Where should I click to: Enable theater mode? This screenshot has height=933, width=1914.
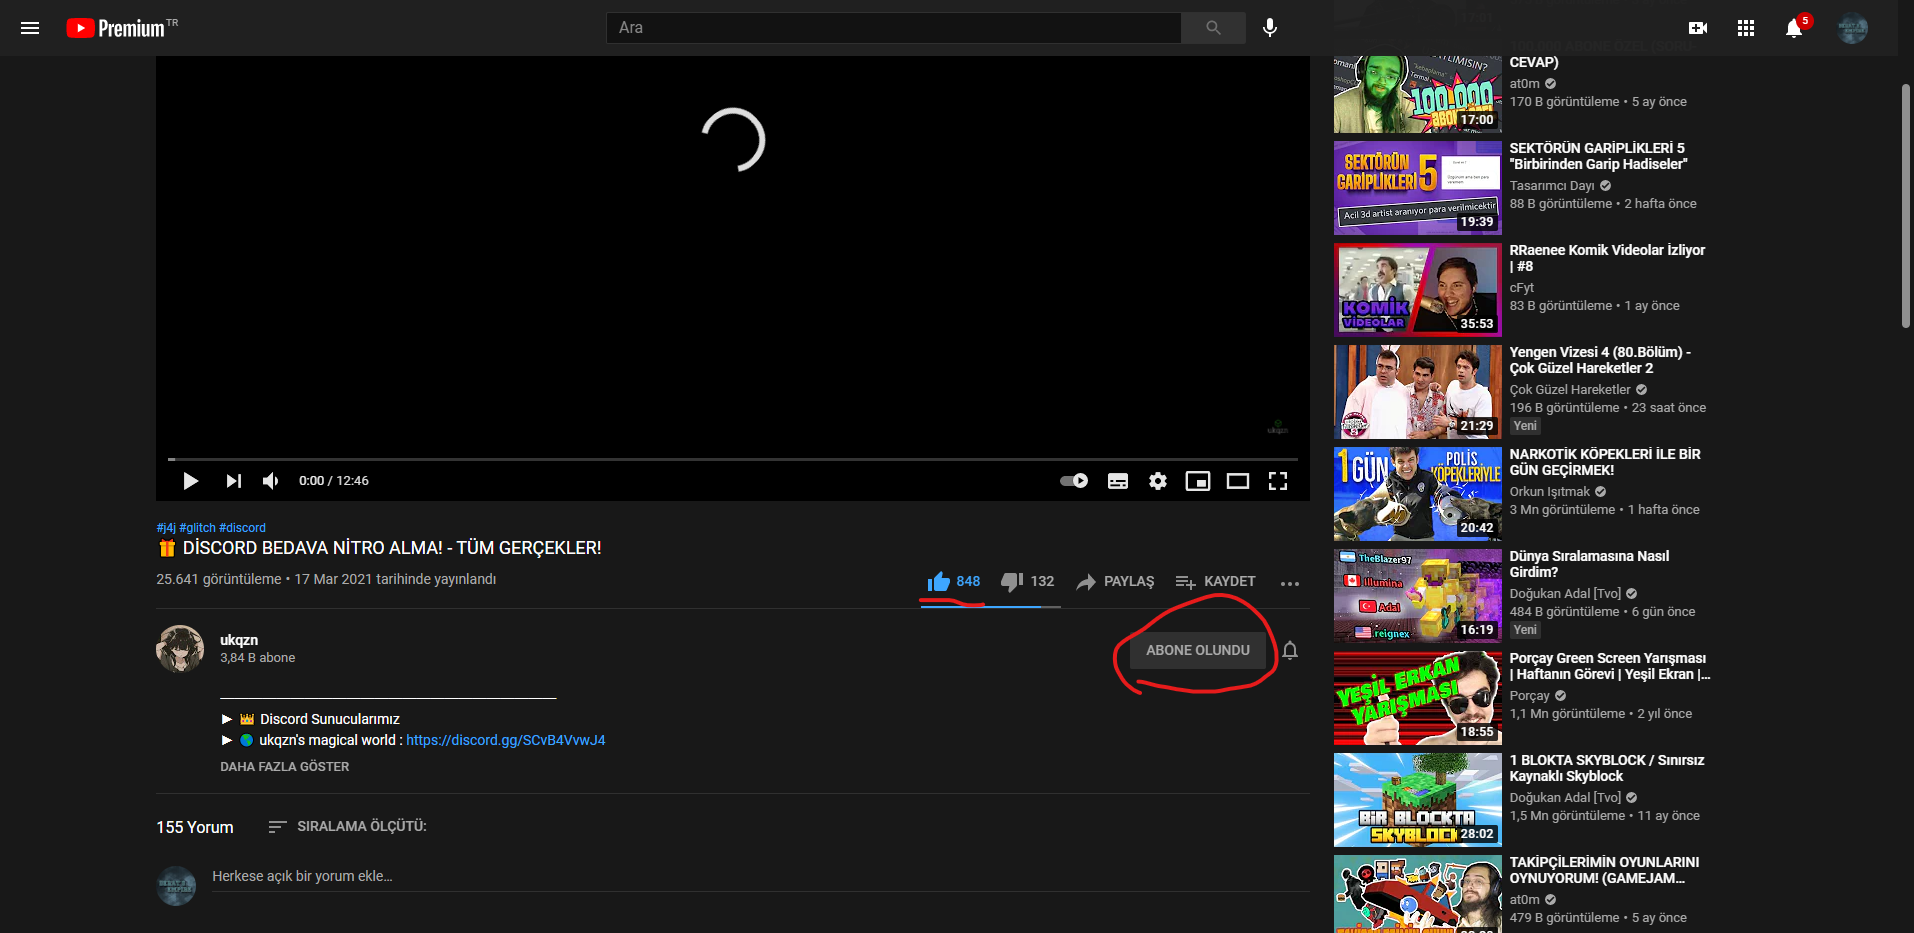(x=1238, y=481)
